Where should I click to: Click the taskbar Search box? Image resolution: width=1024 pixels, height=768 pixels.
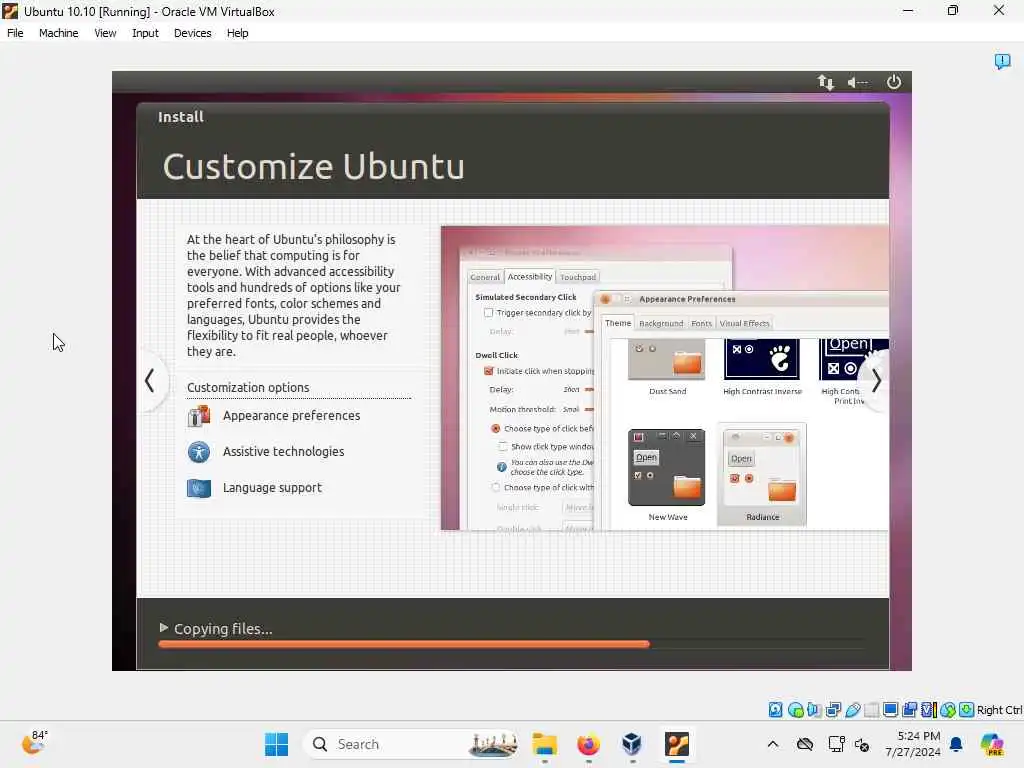click(x=413, y=744)
